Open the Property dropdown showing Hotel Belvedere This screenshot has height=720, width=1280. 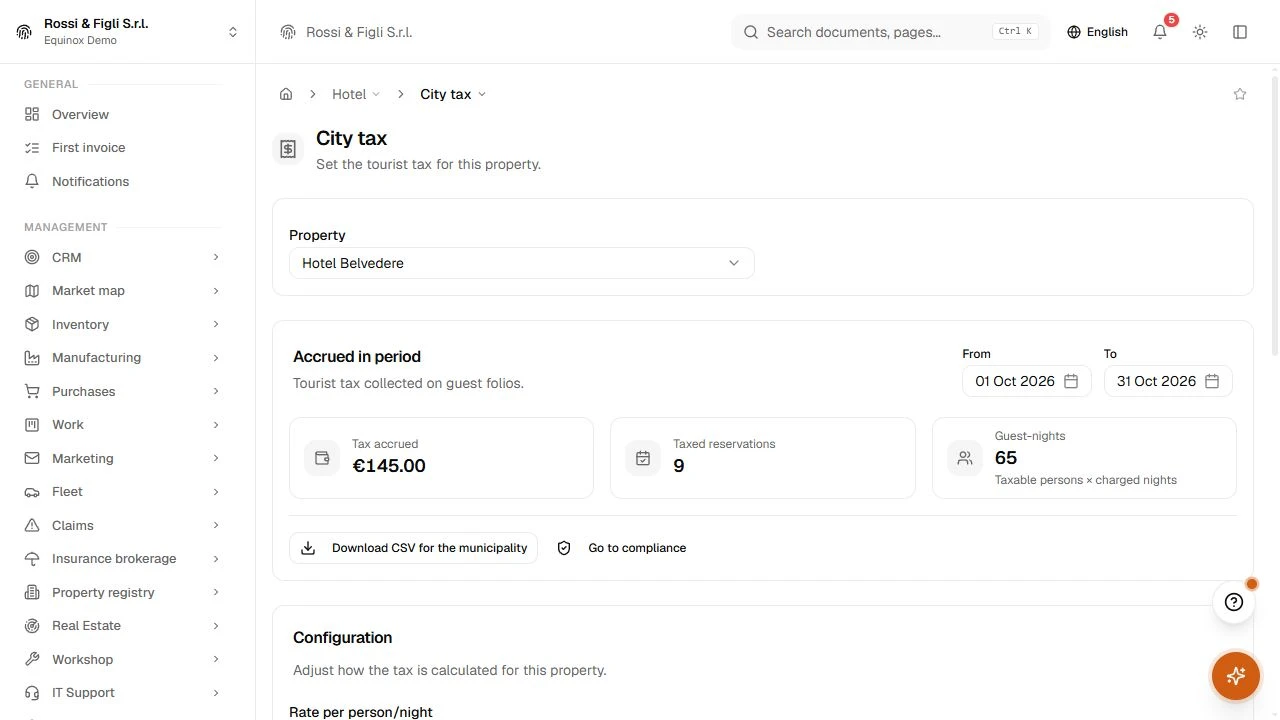(x=521, y=263)
